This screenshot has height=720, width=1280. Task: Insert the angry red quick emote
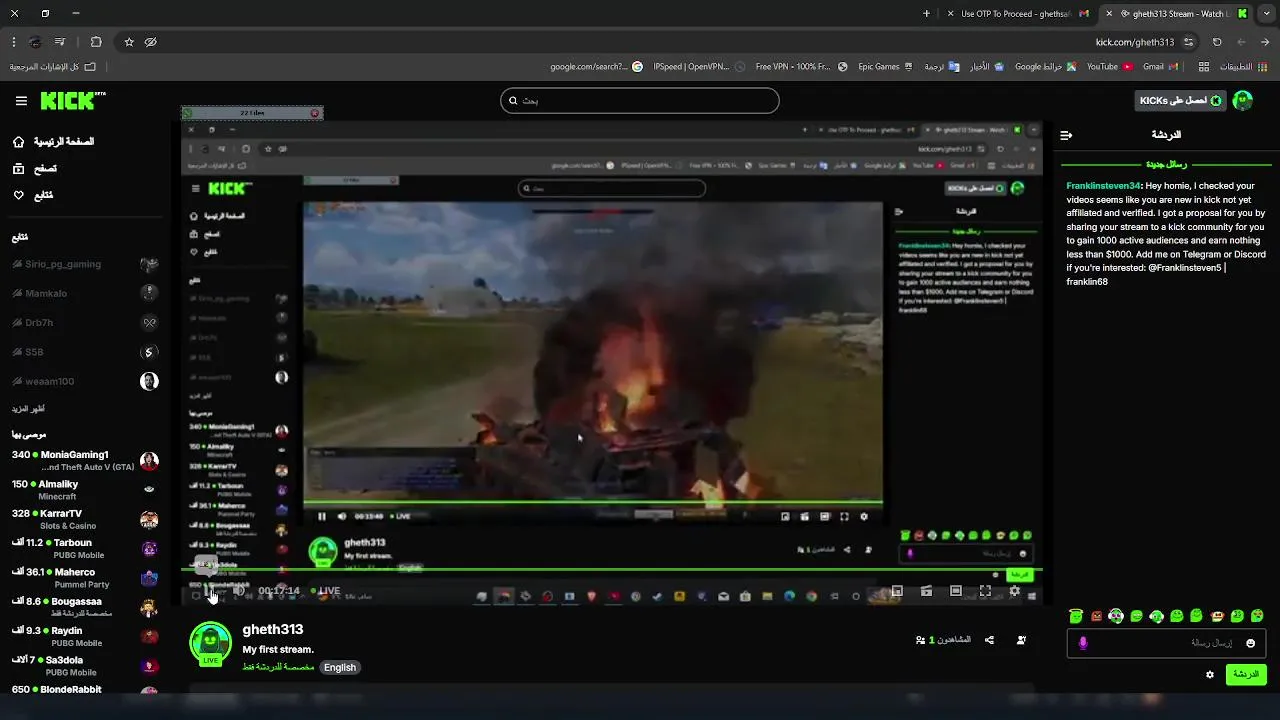(x=1096, y=616)
